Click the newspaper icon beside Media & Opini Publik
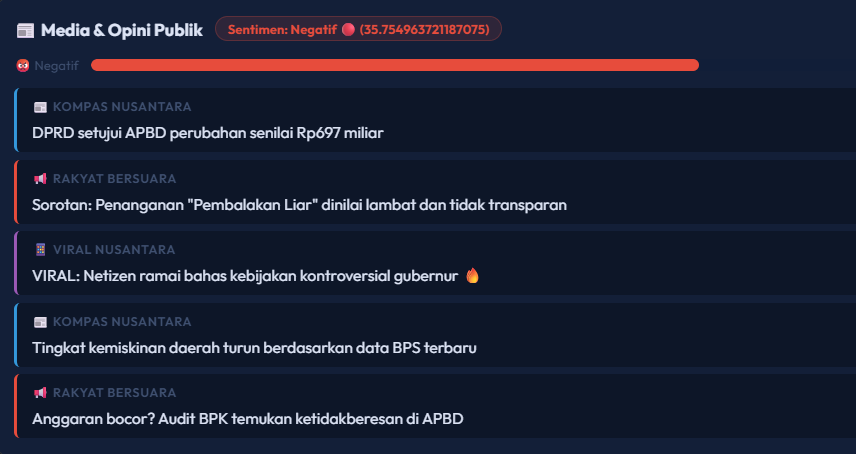This screenshot has height=454, width=856. click(26, 30)
